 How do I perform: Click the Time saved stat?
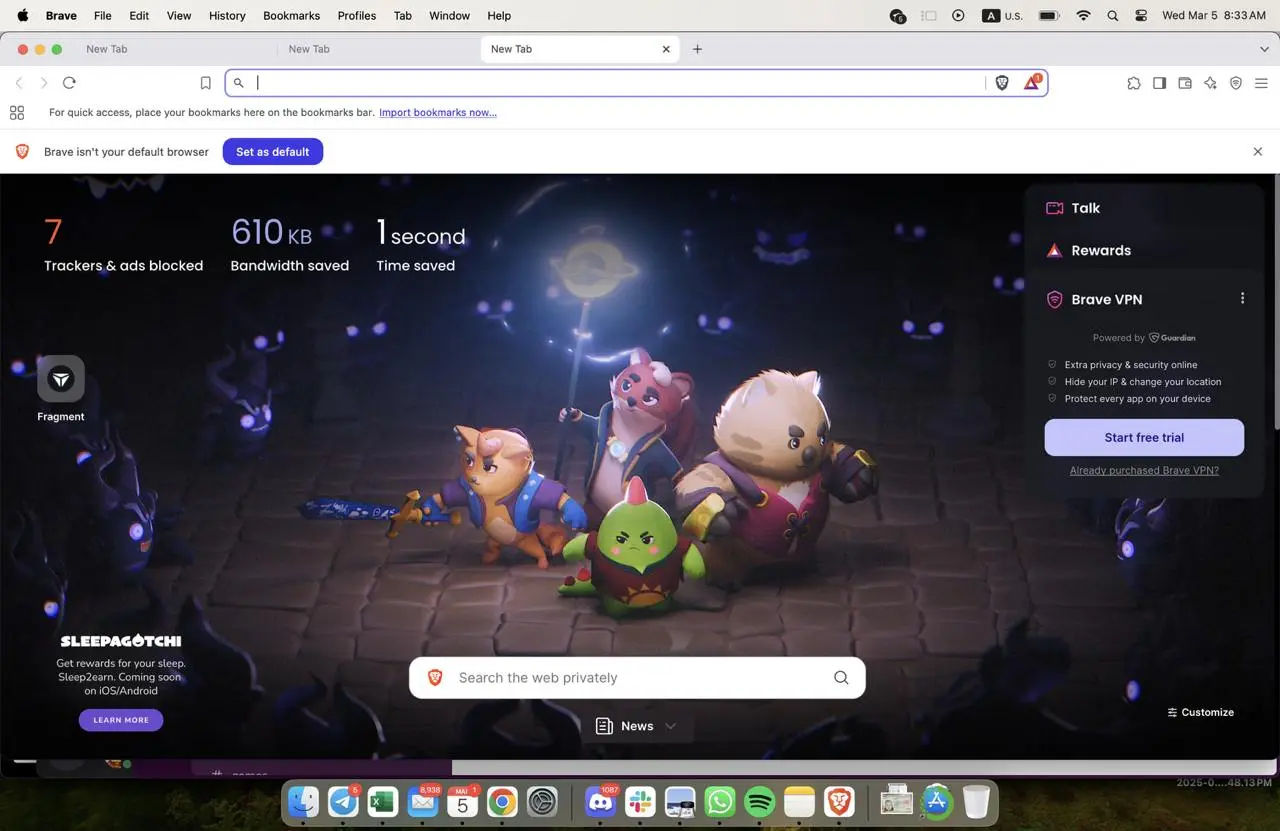(421, 245)
